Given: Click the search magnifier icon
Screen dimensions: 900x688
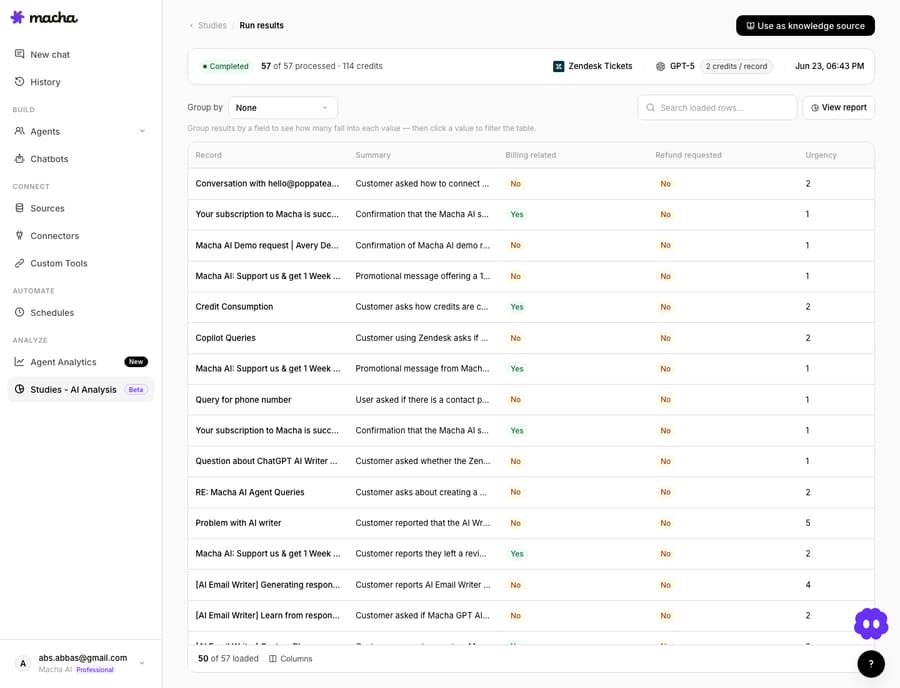Looking at the screenshot, I should pyautogui.click(x=650, y=108).
